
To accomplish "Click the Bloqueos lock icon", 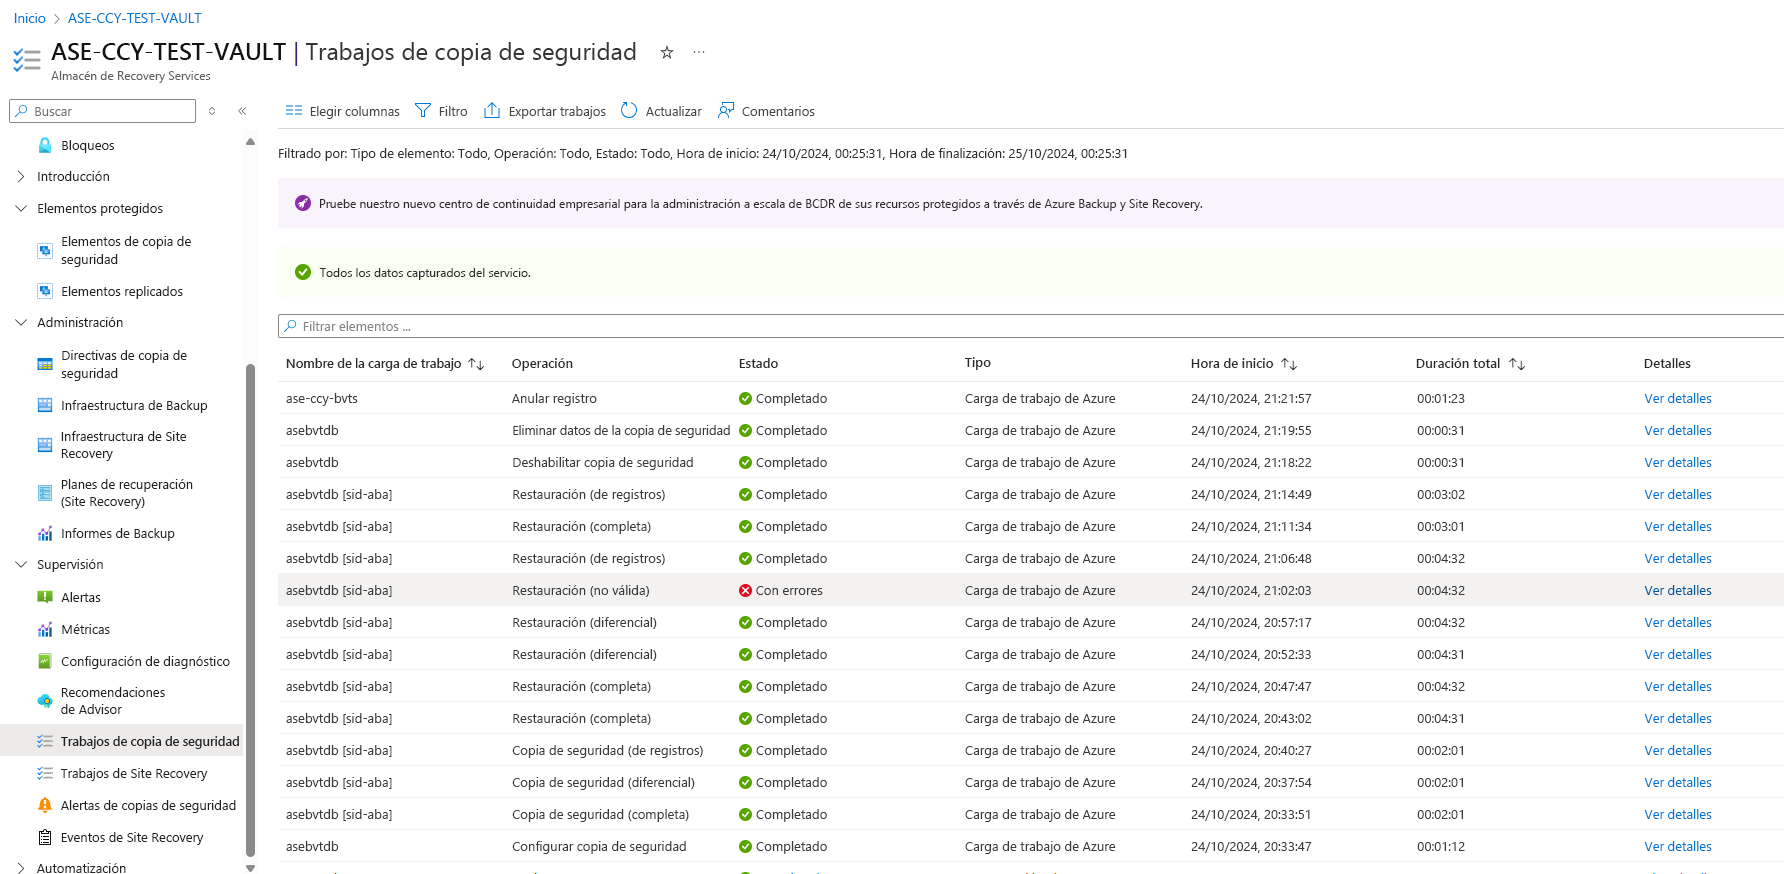I will [45, 145].
